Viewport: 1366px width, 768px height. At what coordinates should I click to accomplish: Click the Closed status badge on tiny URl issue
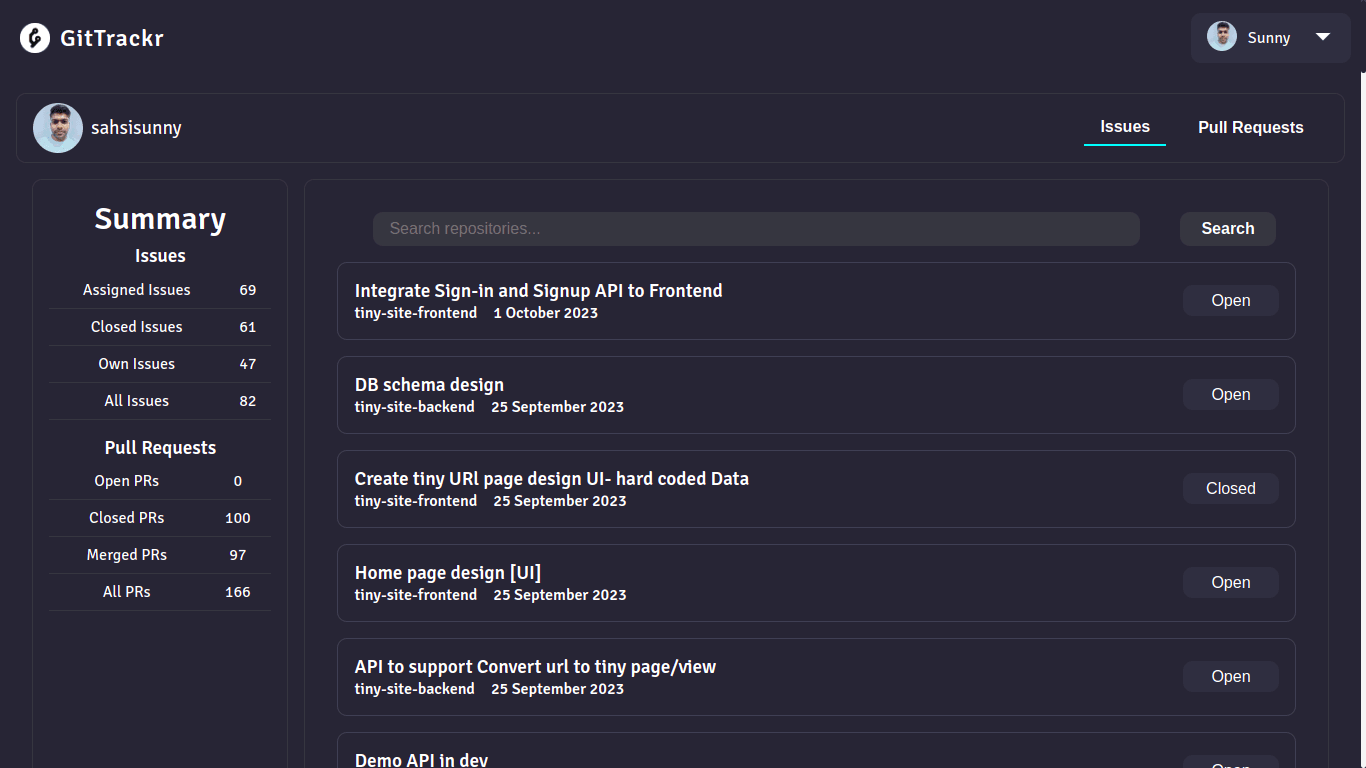(1230, 489)
